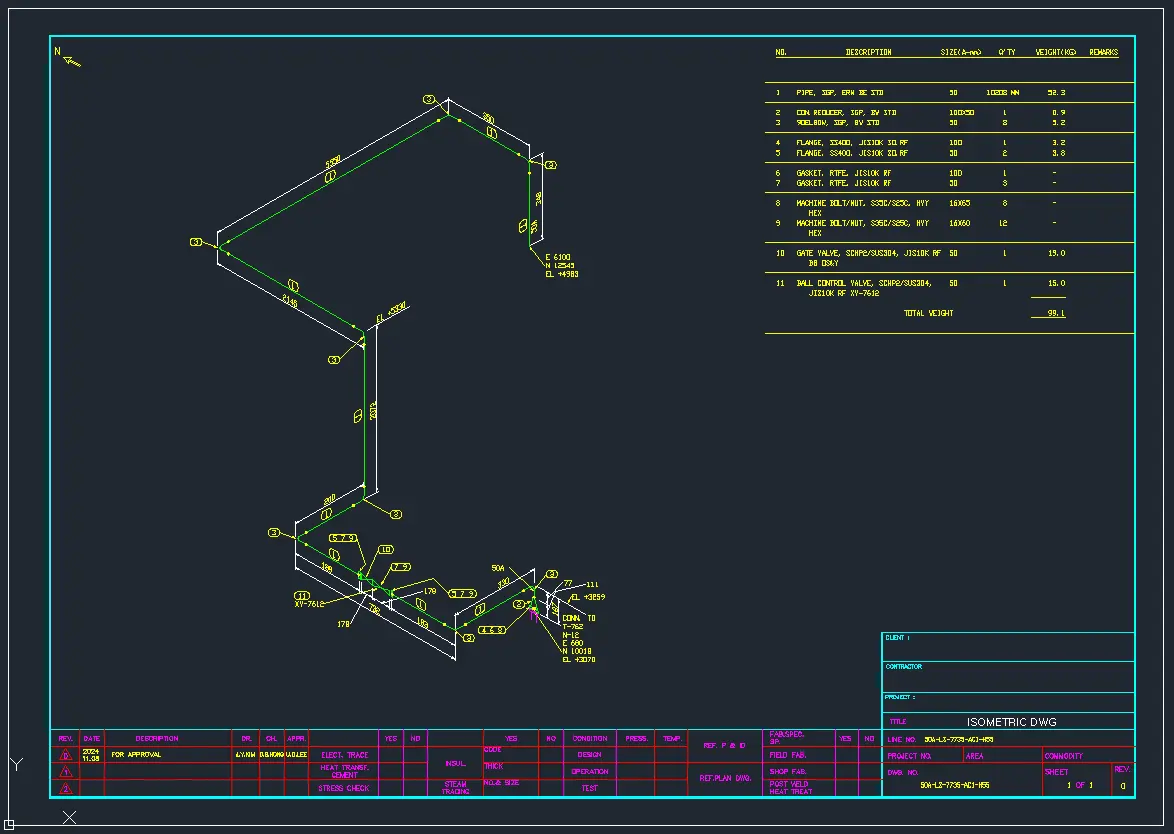Select the TOTAL WEIGHT label in the table
The image size is (1174, 834).
928,313
